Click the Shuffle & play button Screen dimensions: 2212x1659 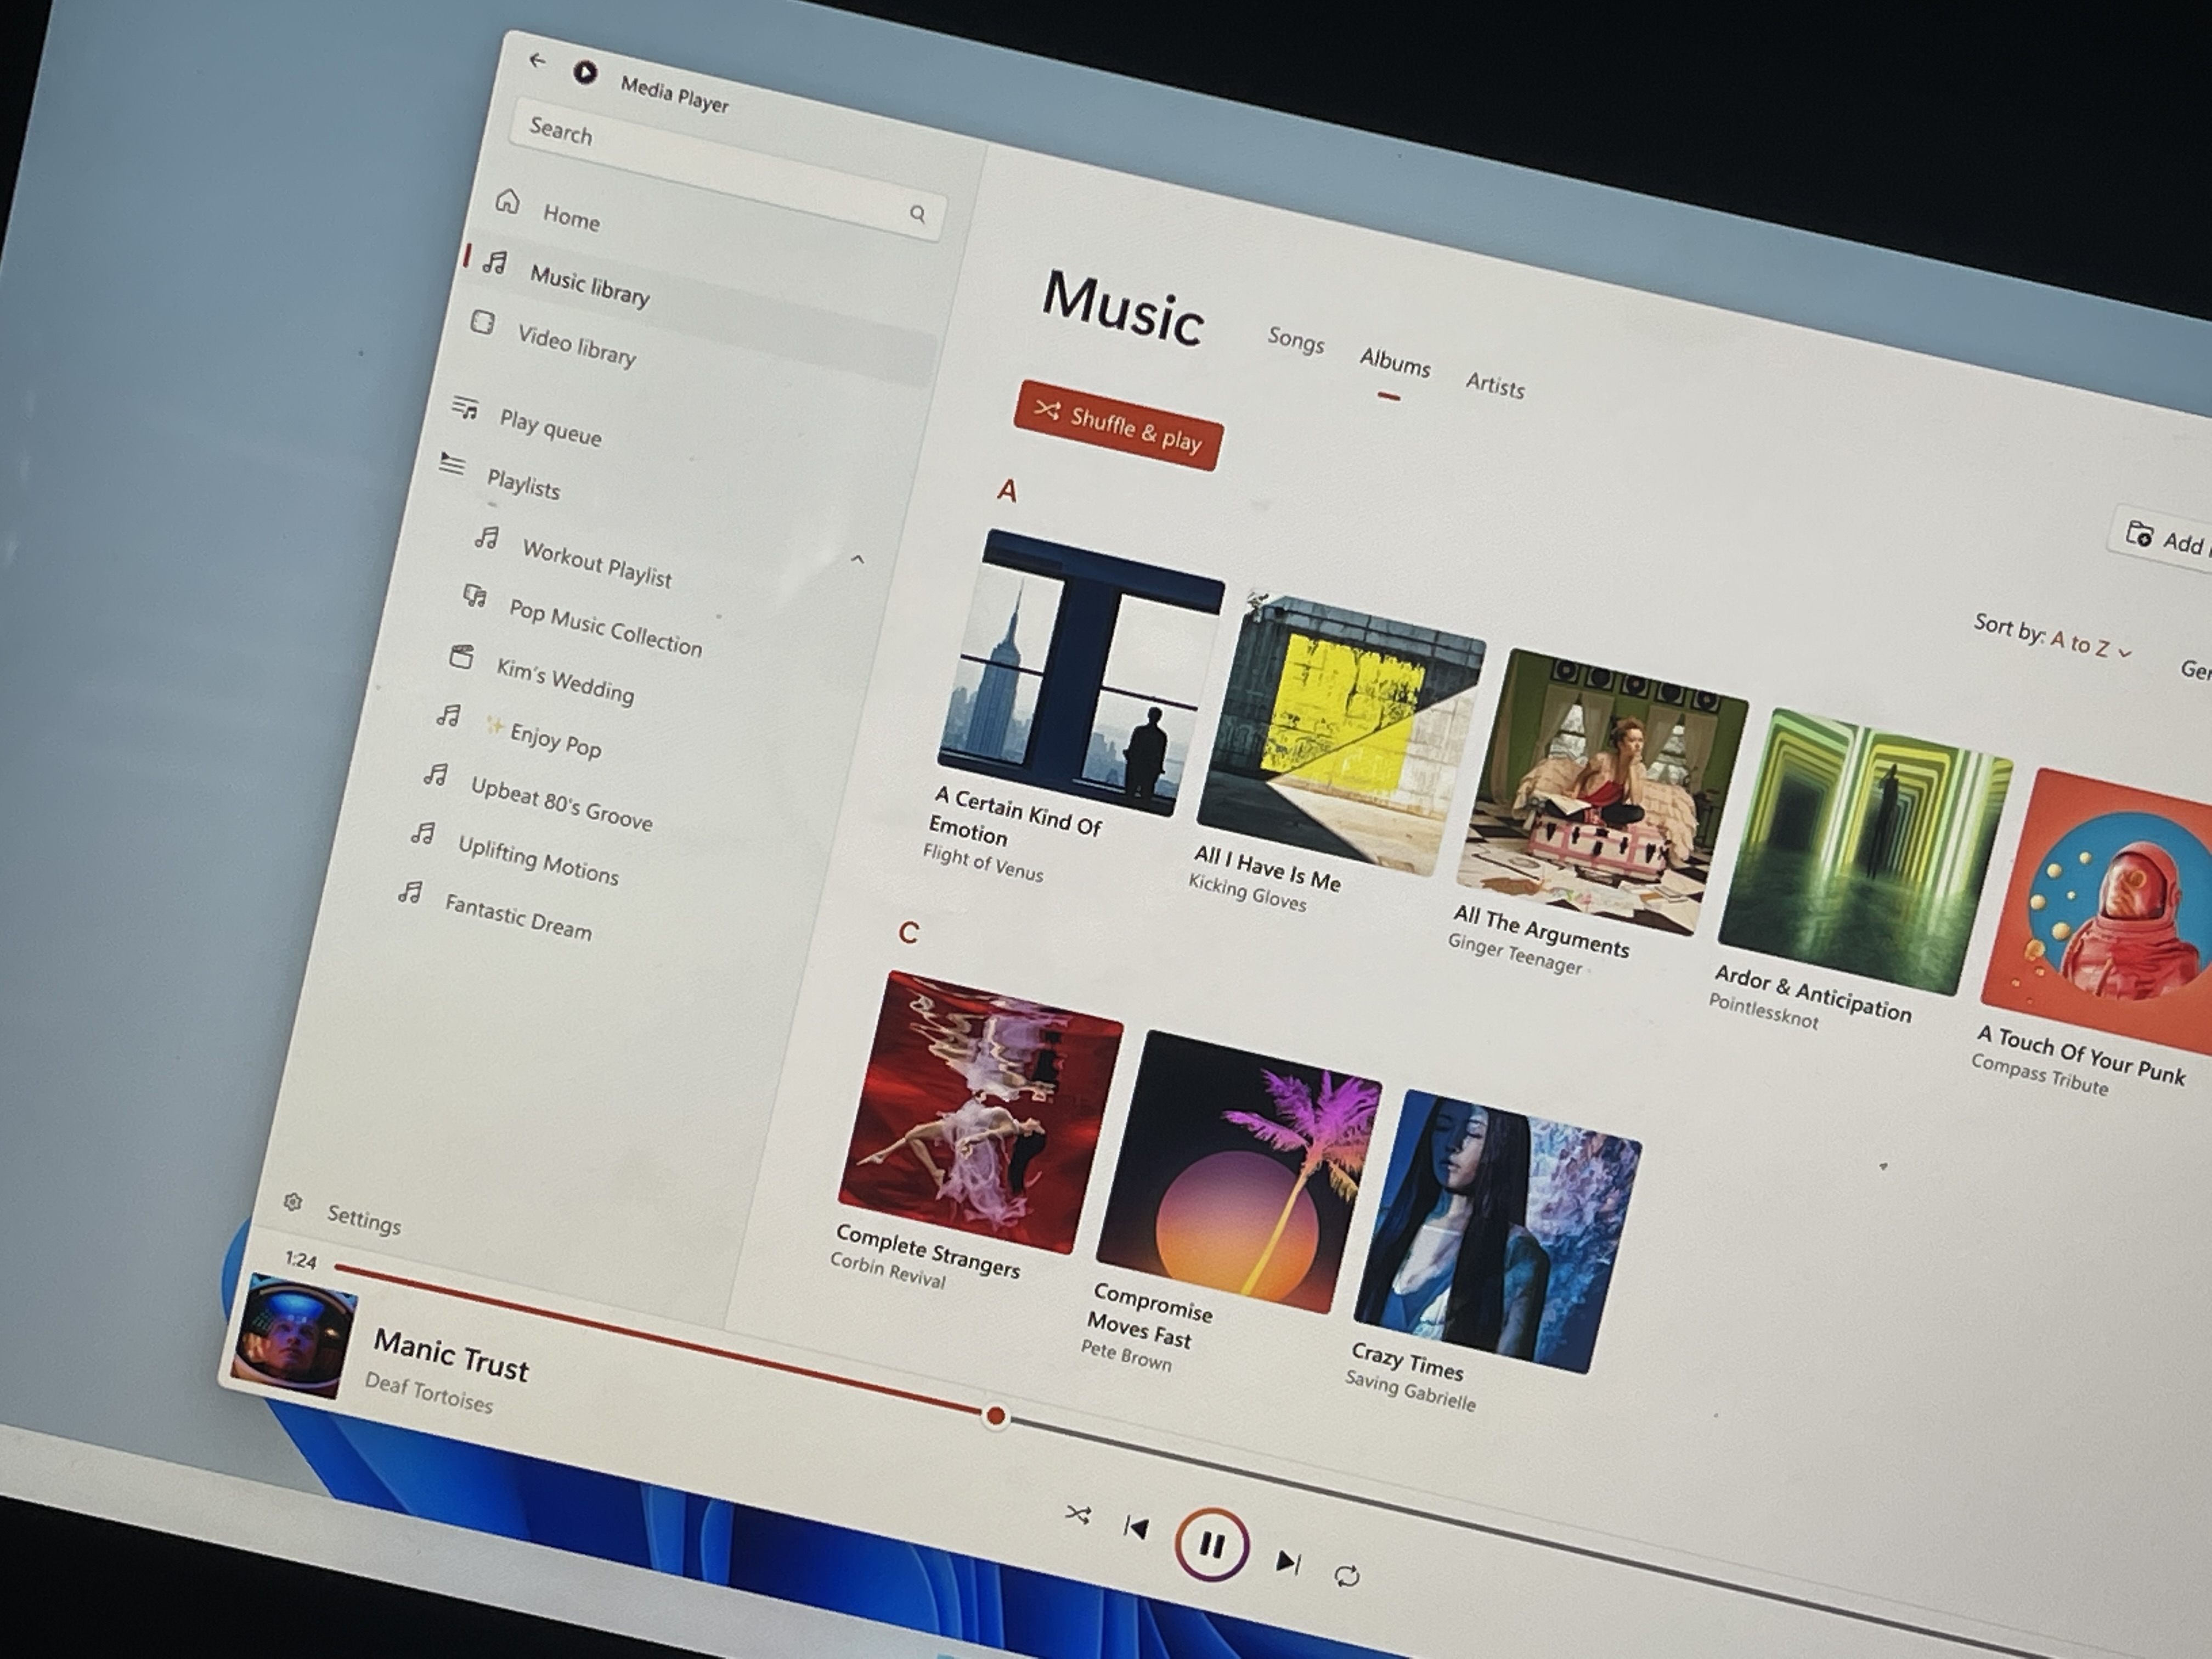[1118, 425]
